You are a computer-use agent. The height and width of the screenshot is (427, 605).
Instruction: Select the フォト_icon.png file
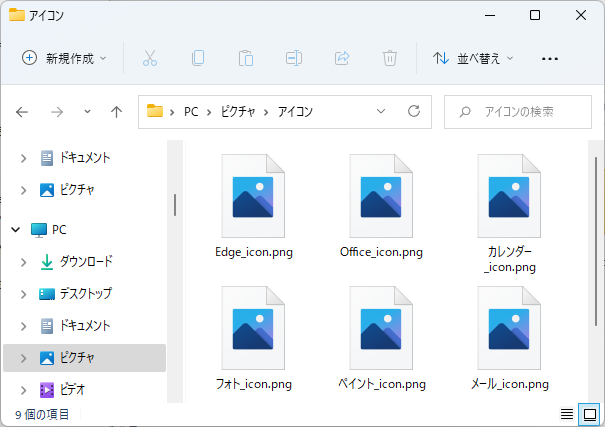click(253, 338)
